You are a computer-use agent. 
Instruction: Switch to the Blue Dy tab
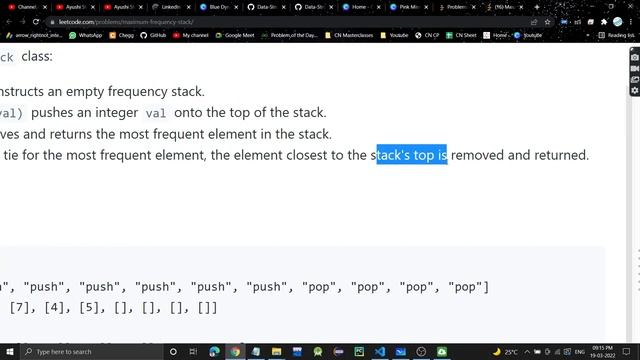pyautogui.click(x=218, y=7)
